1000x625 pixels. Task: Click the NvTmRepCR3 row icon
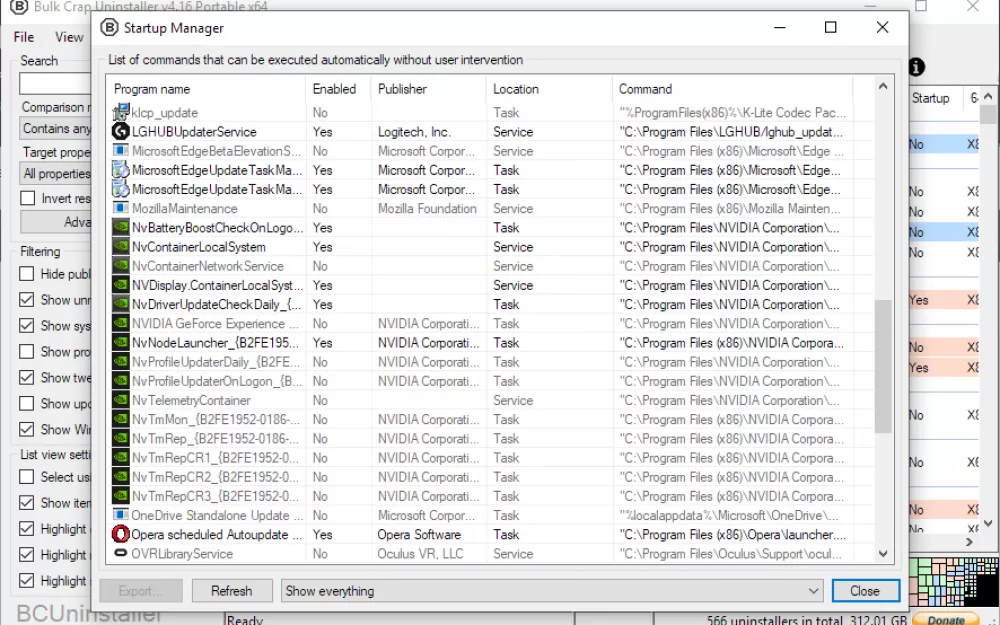(121, 496)
